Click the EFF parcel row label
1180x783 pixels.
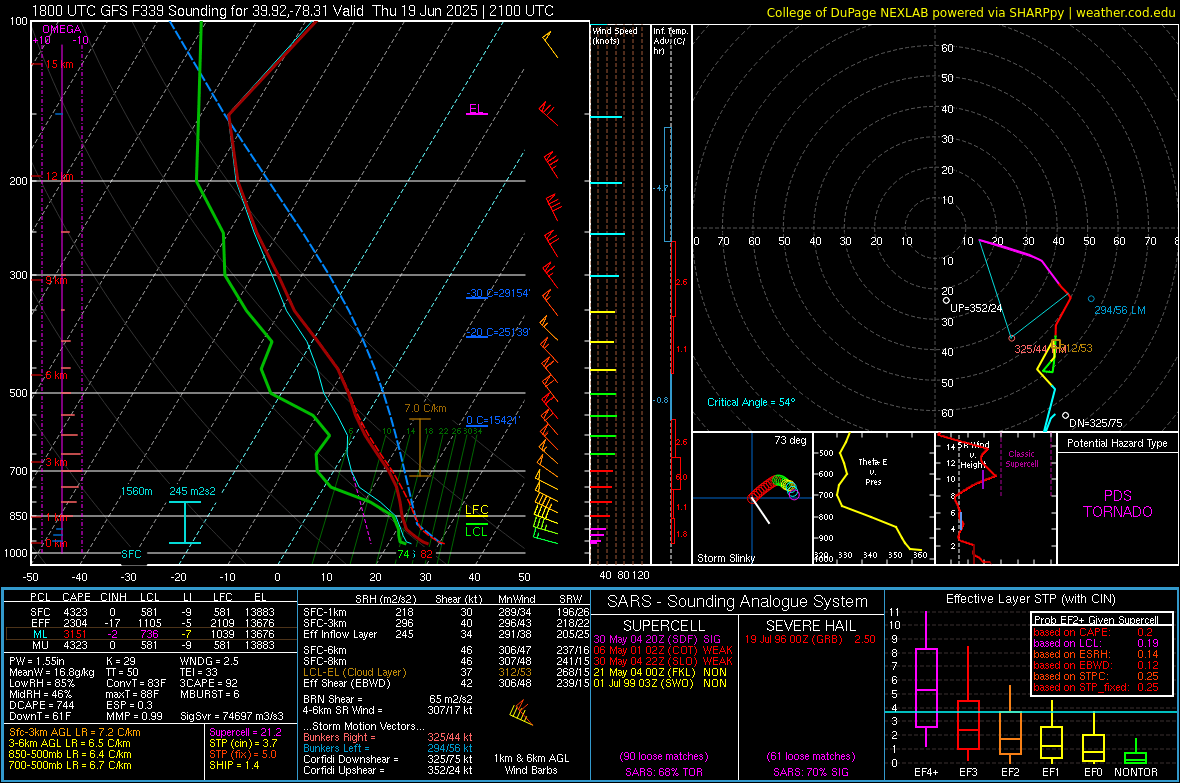click(40, 623)
